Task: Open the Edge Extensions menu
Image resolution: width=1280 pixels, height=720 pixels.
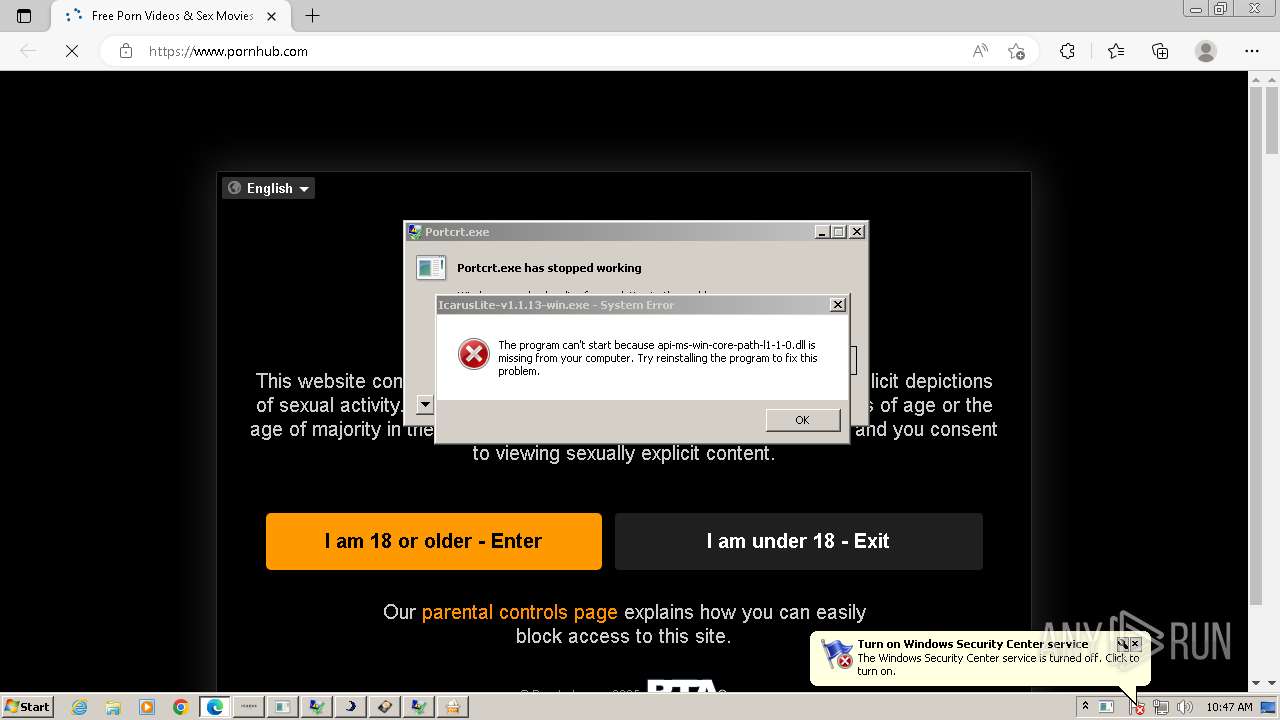Action: (1067, 51)
